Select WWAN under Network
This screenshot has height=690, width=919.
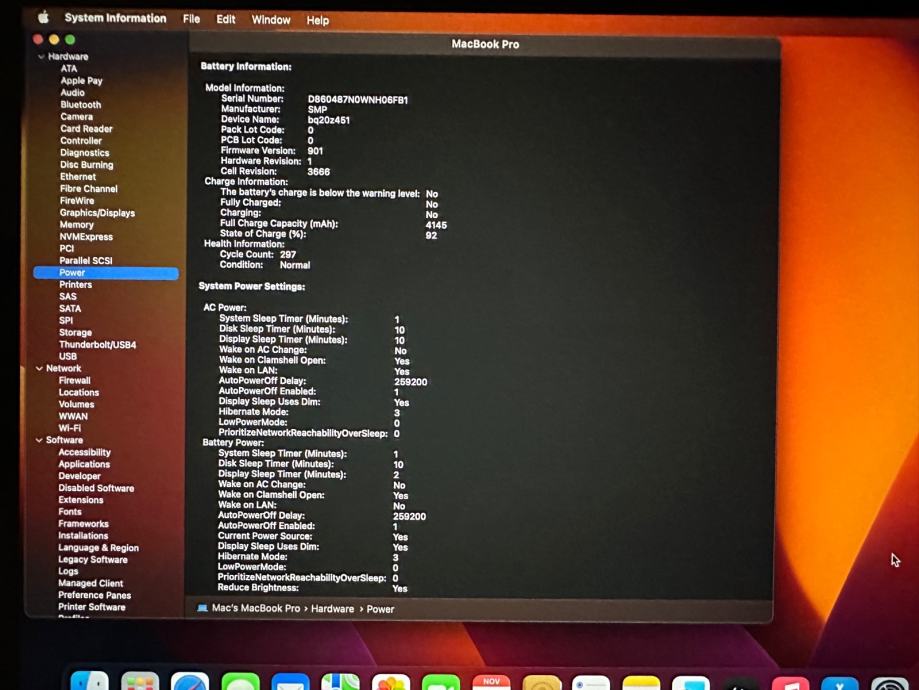(73, 417)
